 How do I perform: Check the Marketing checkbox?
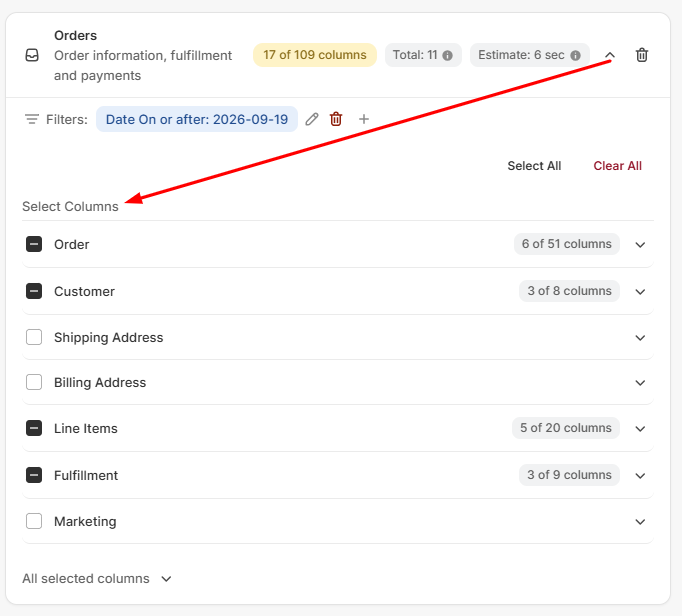[x=34, y=521]
